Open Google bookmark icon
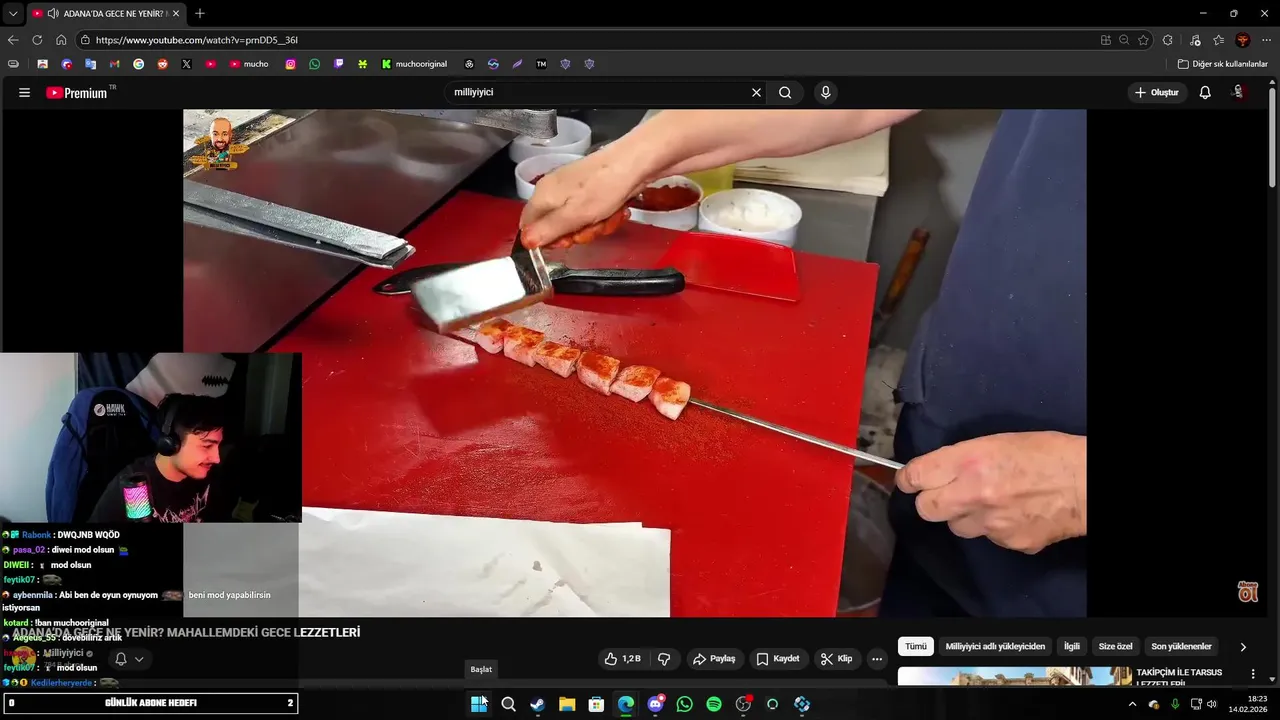The width and height of the screenshot is (1280, 720). (138, 64)
